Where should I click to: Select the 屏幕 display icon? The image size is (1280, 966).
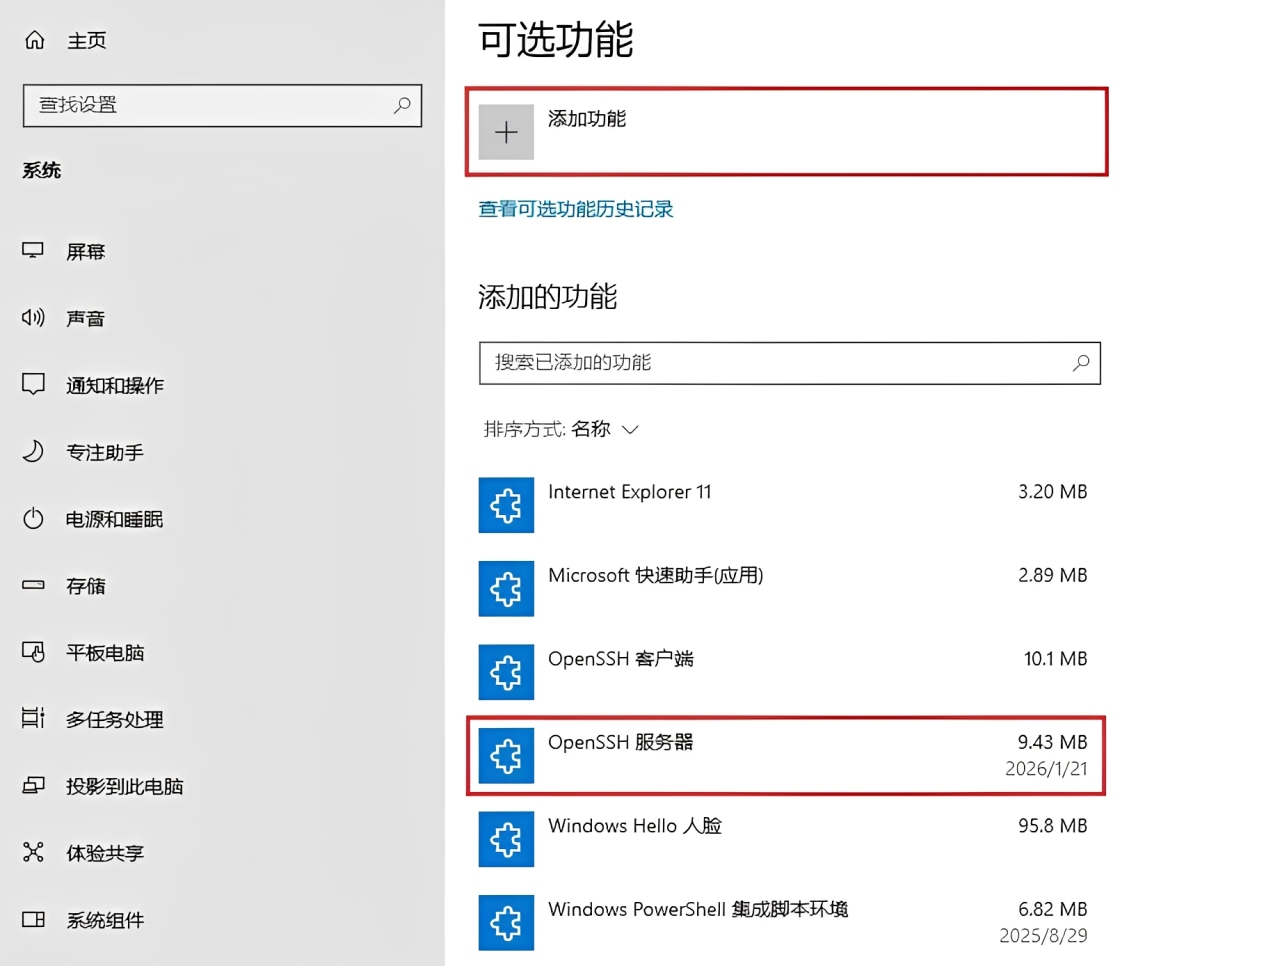(33, 251)
